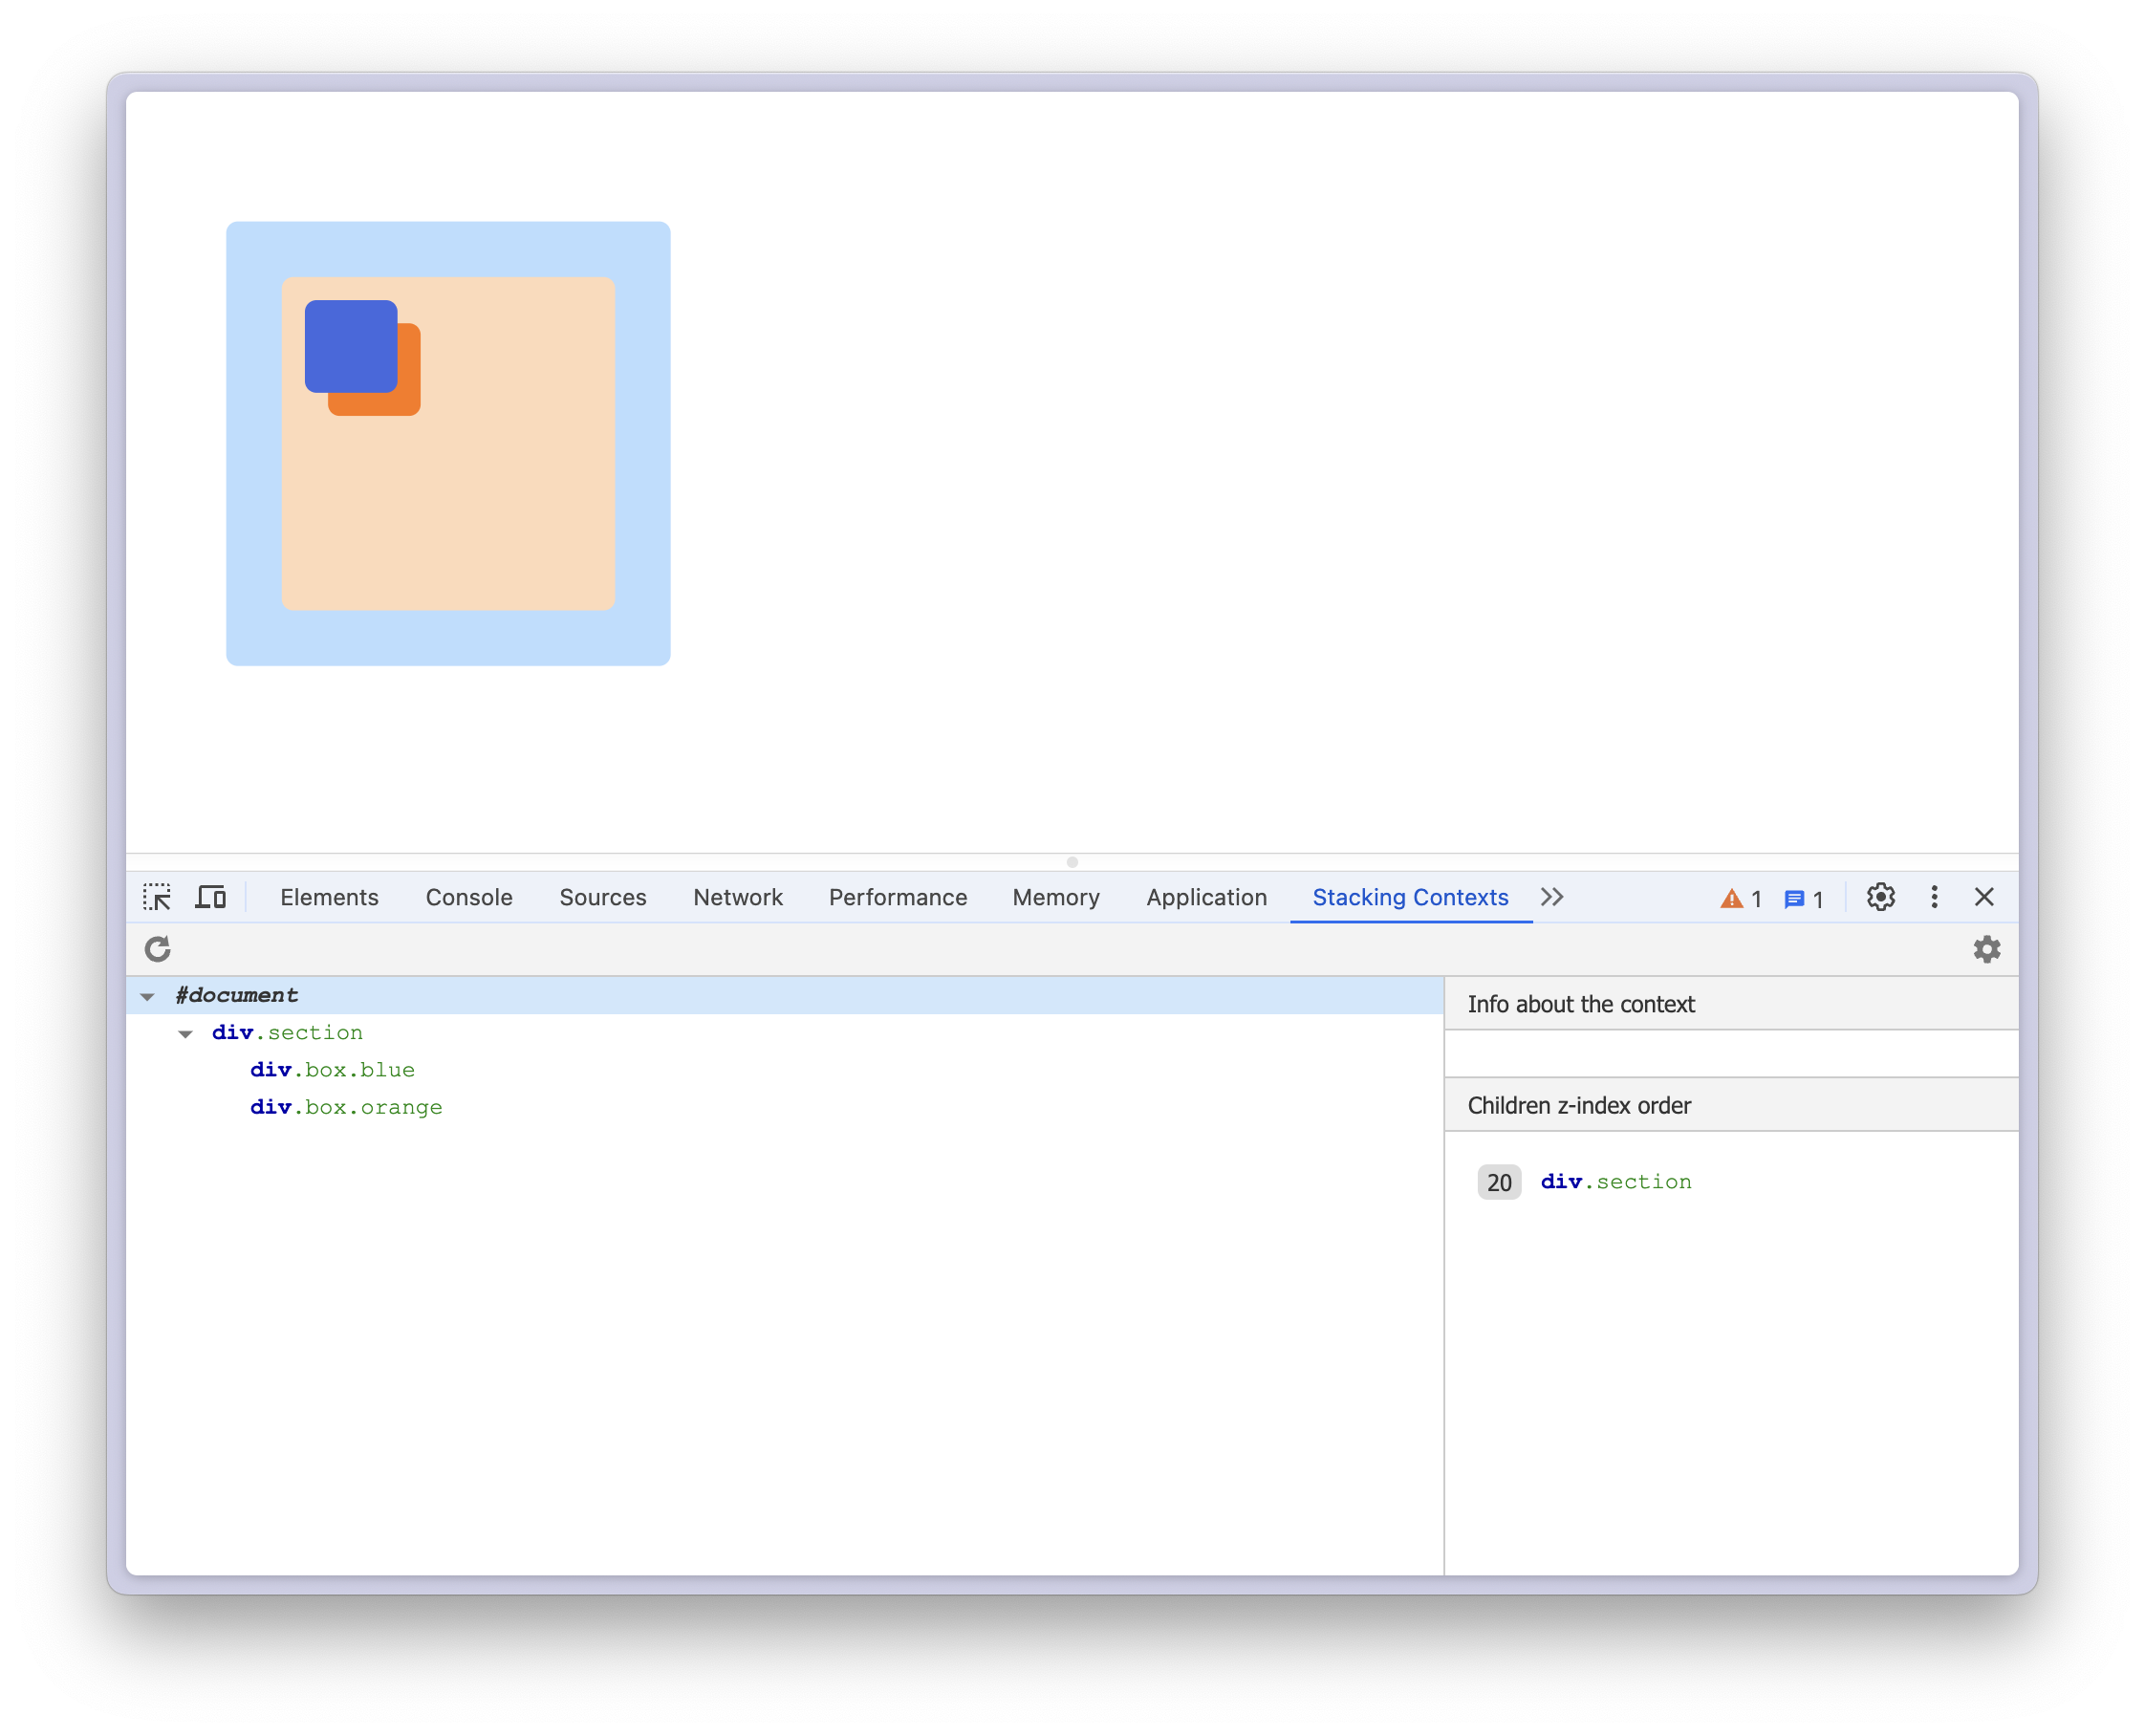Screen dimensions: 2145x1736
Task: Open DevTools settings gear icon
Action: 1880,897
